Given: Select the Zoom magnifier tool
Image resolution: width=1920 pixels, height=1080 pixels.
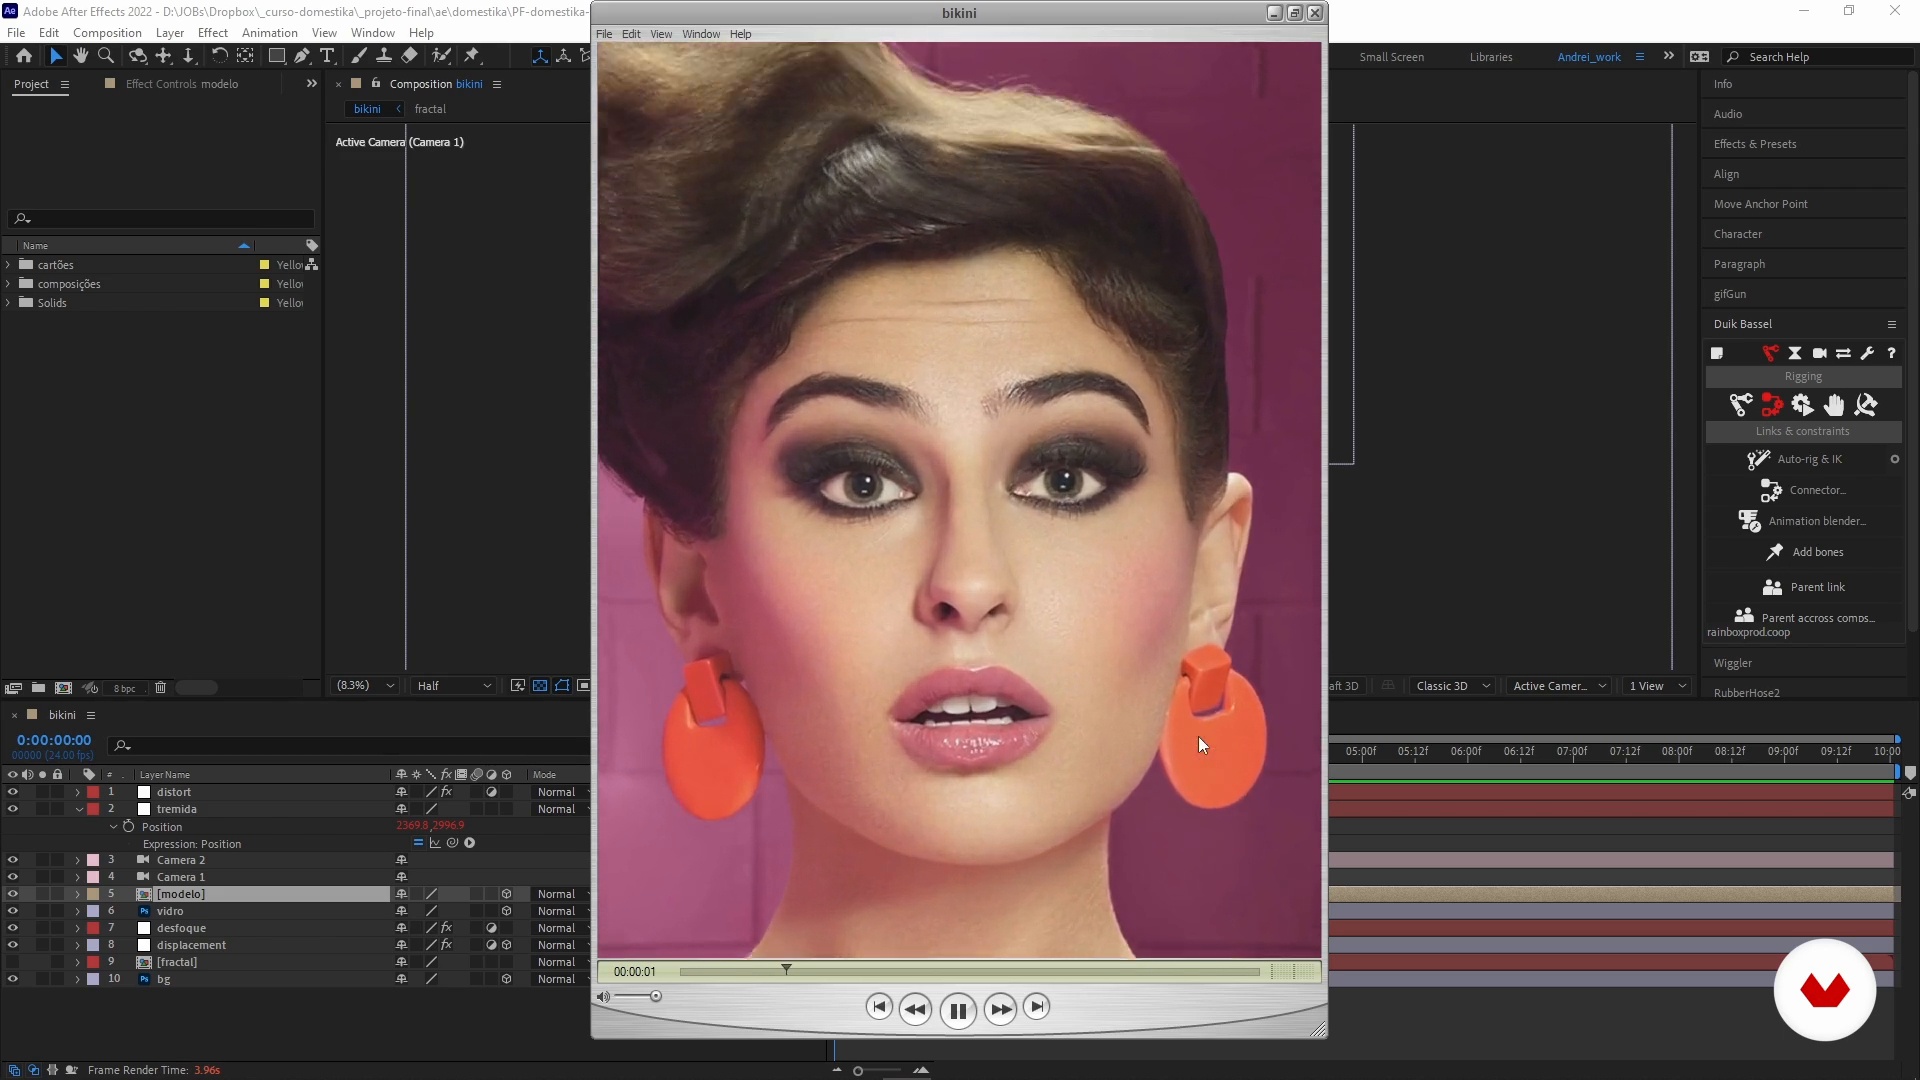Looking at the screenshot, I should [x=106, y=56].
